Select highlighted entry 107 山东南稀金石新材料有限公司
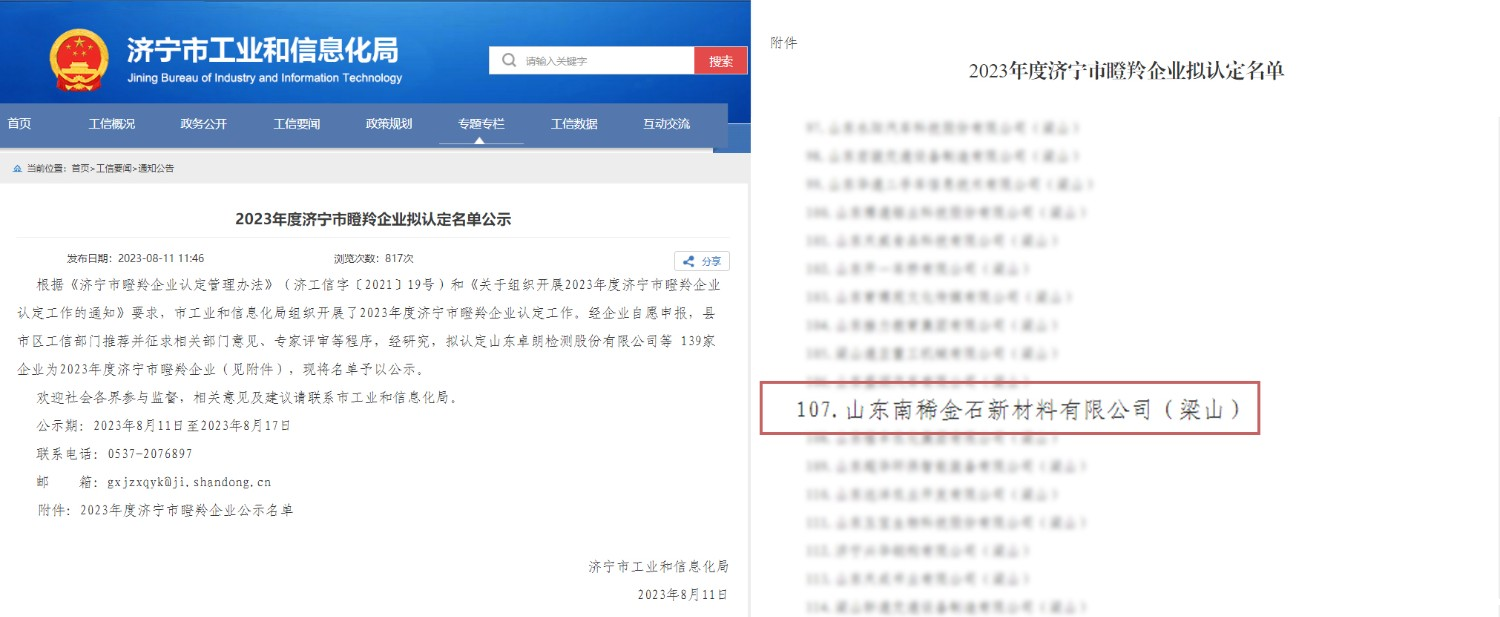 tap(1009, 409)
